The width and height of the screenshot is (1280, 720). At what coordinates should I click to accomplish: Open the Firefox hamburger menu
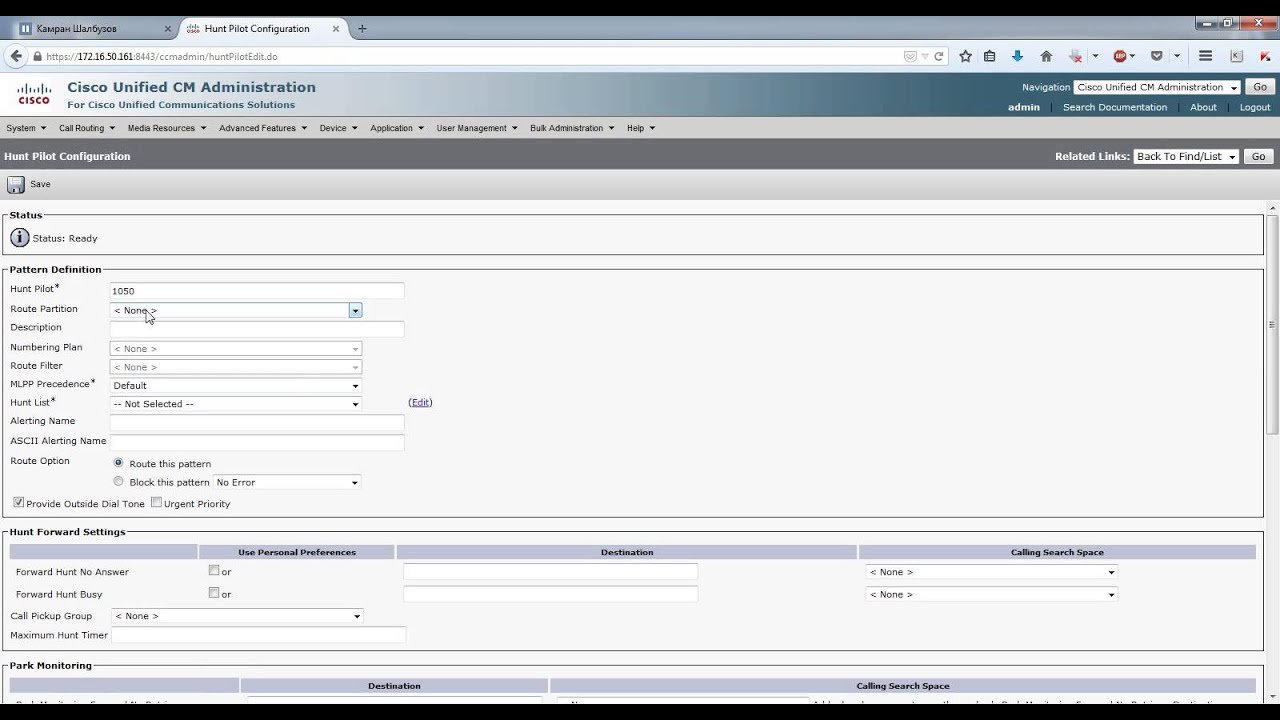pos(1206,57)
